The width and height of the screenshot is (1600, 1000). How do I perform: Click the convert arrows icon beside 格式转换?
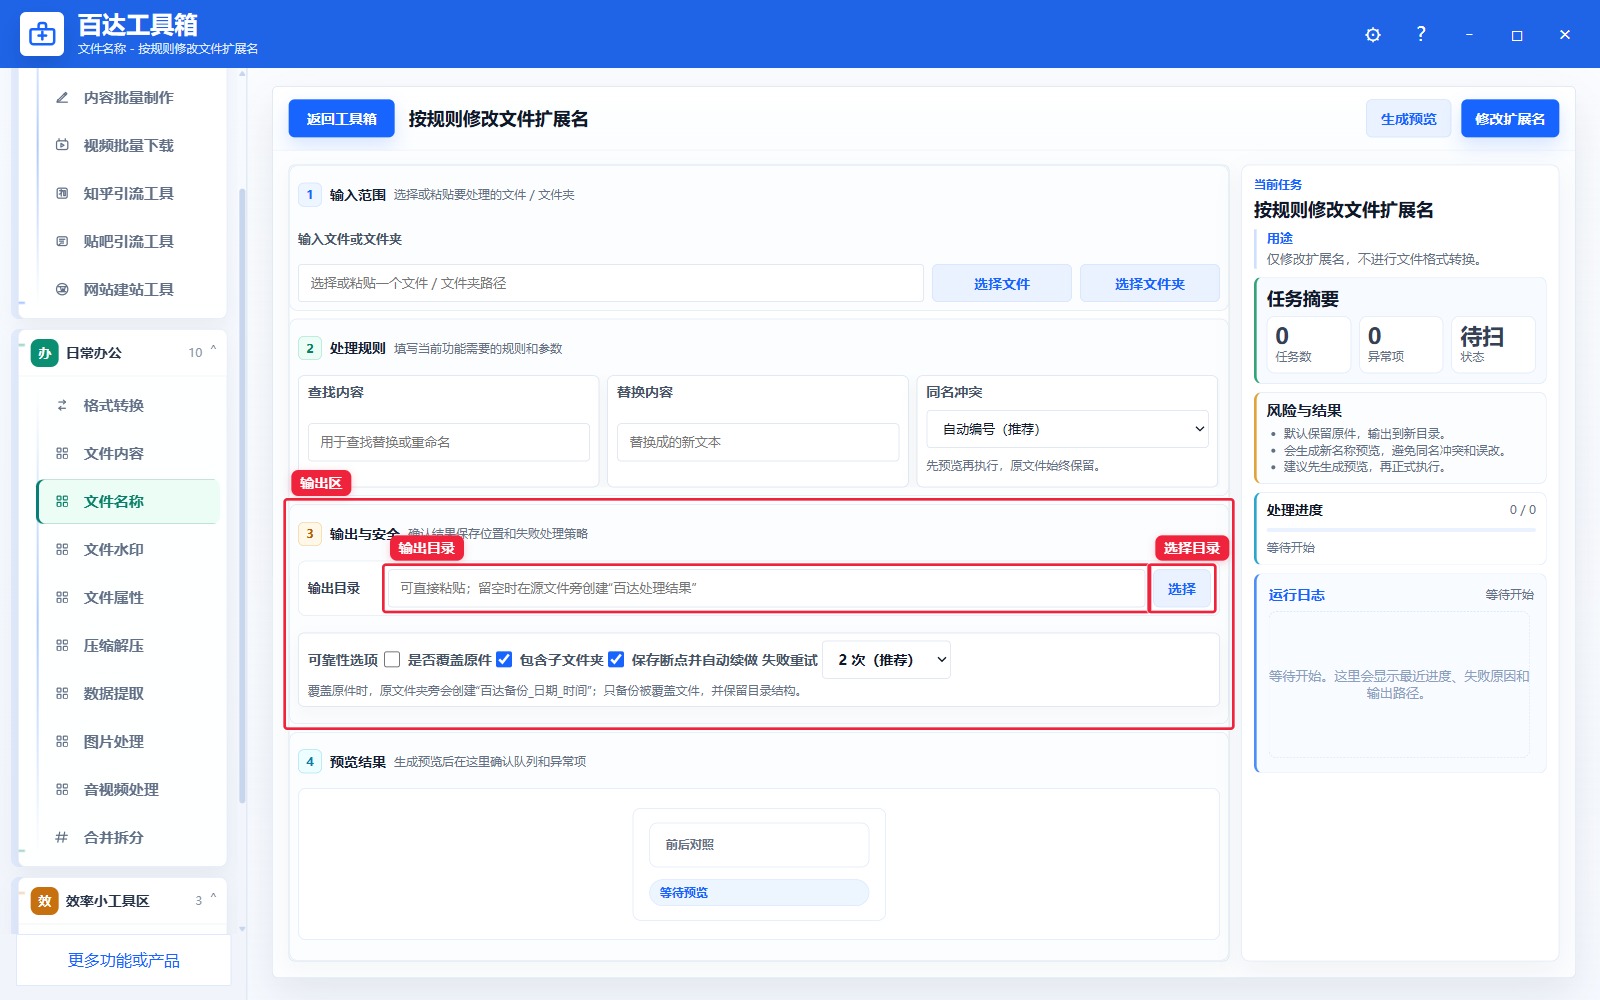62,406
